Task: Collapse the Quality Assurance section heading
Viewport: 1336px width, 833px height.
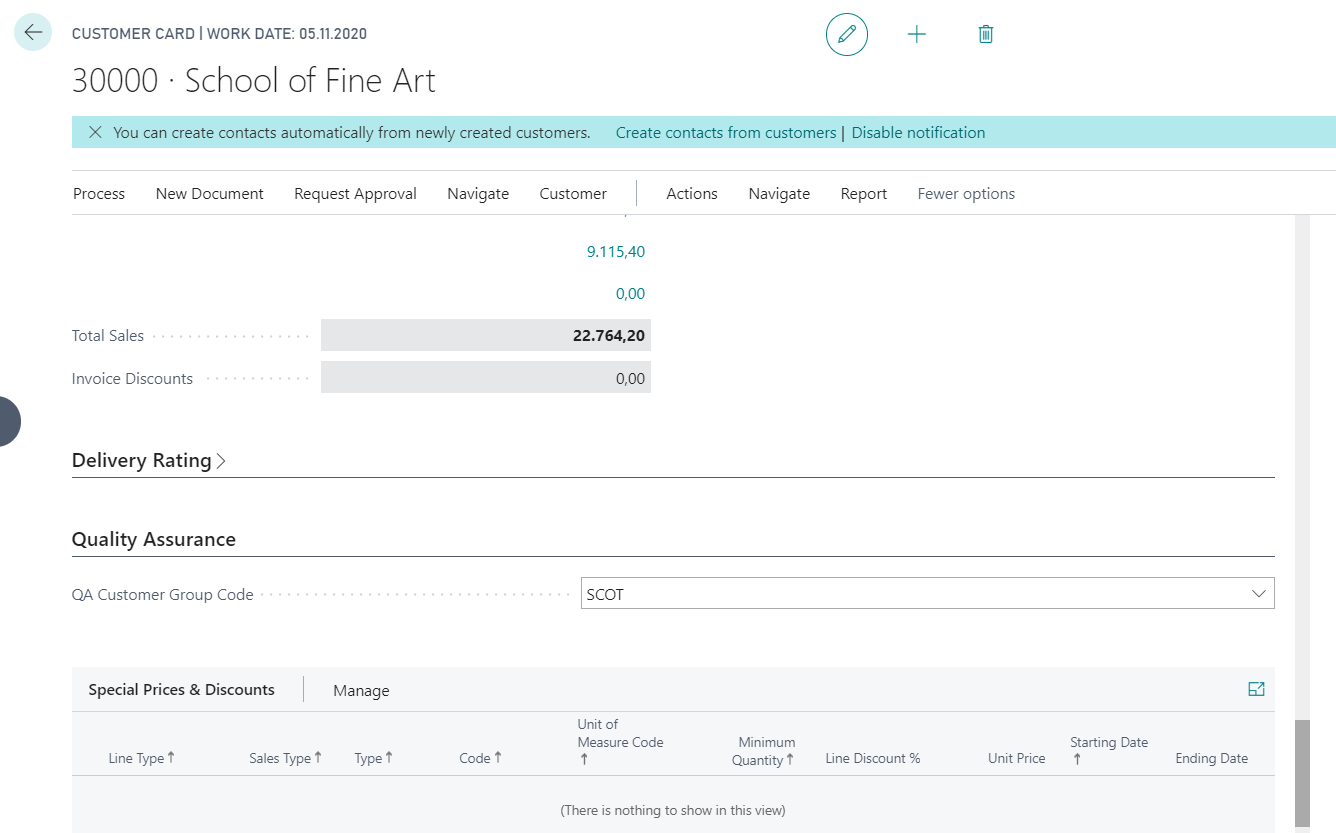Action: point(154,539)
